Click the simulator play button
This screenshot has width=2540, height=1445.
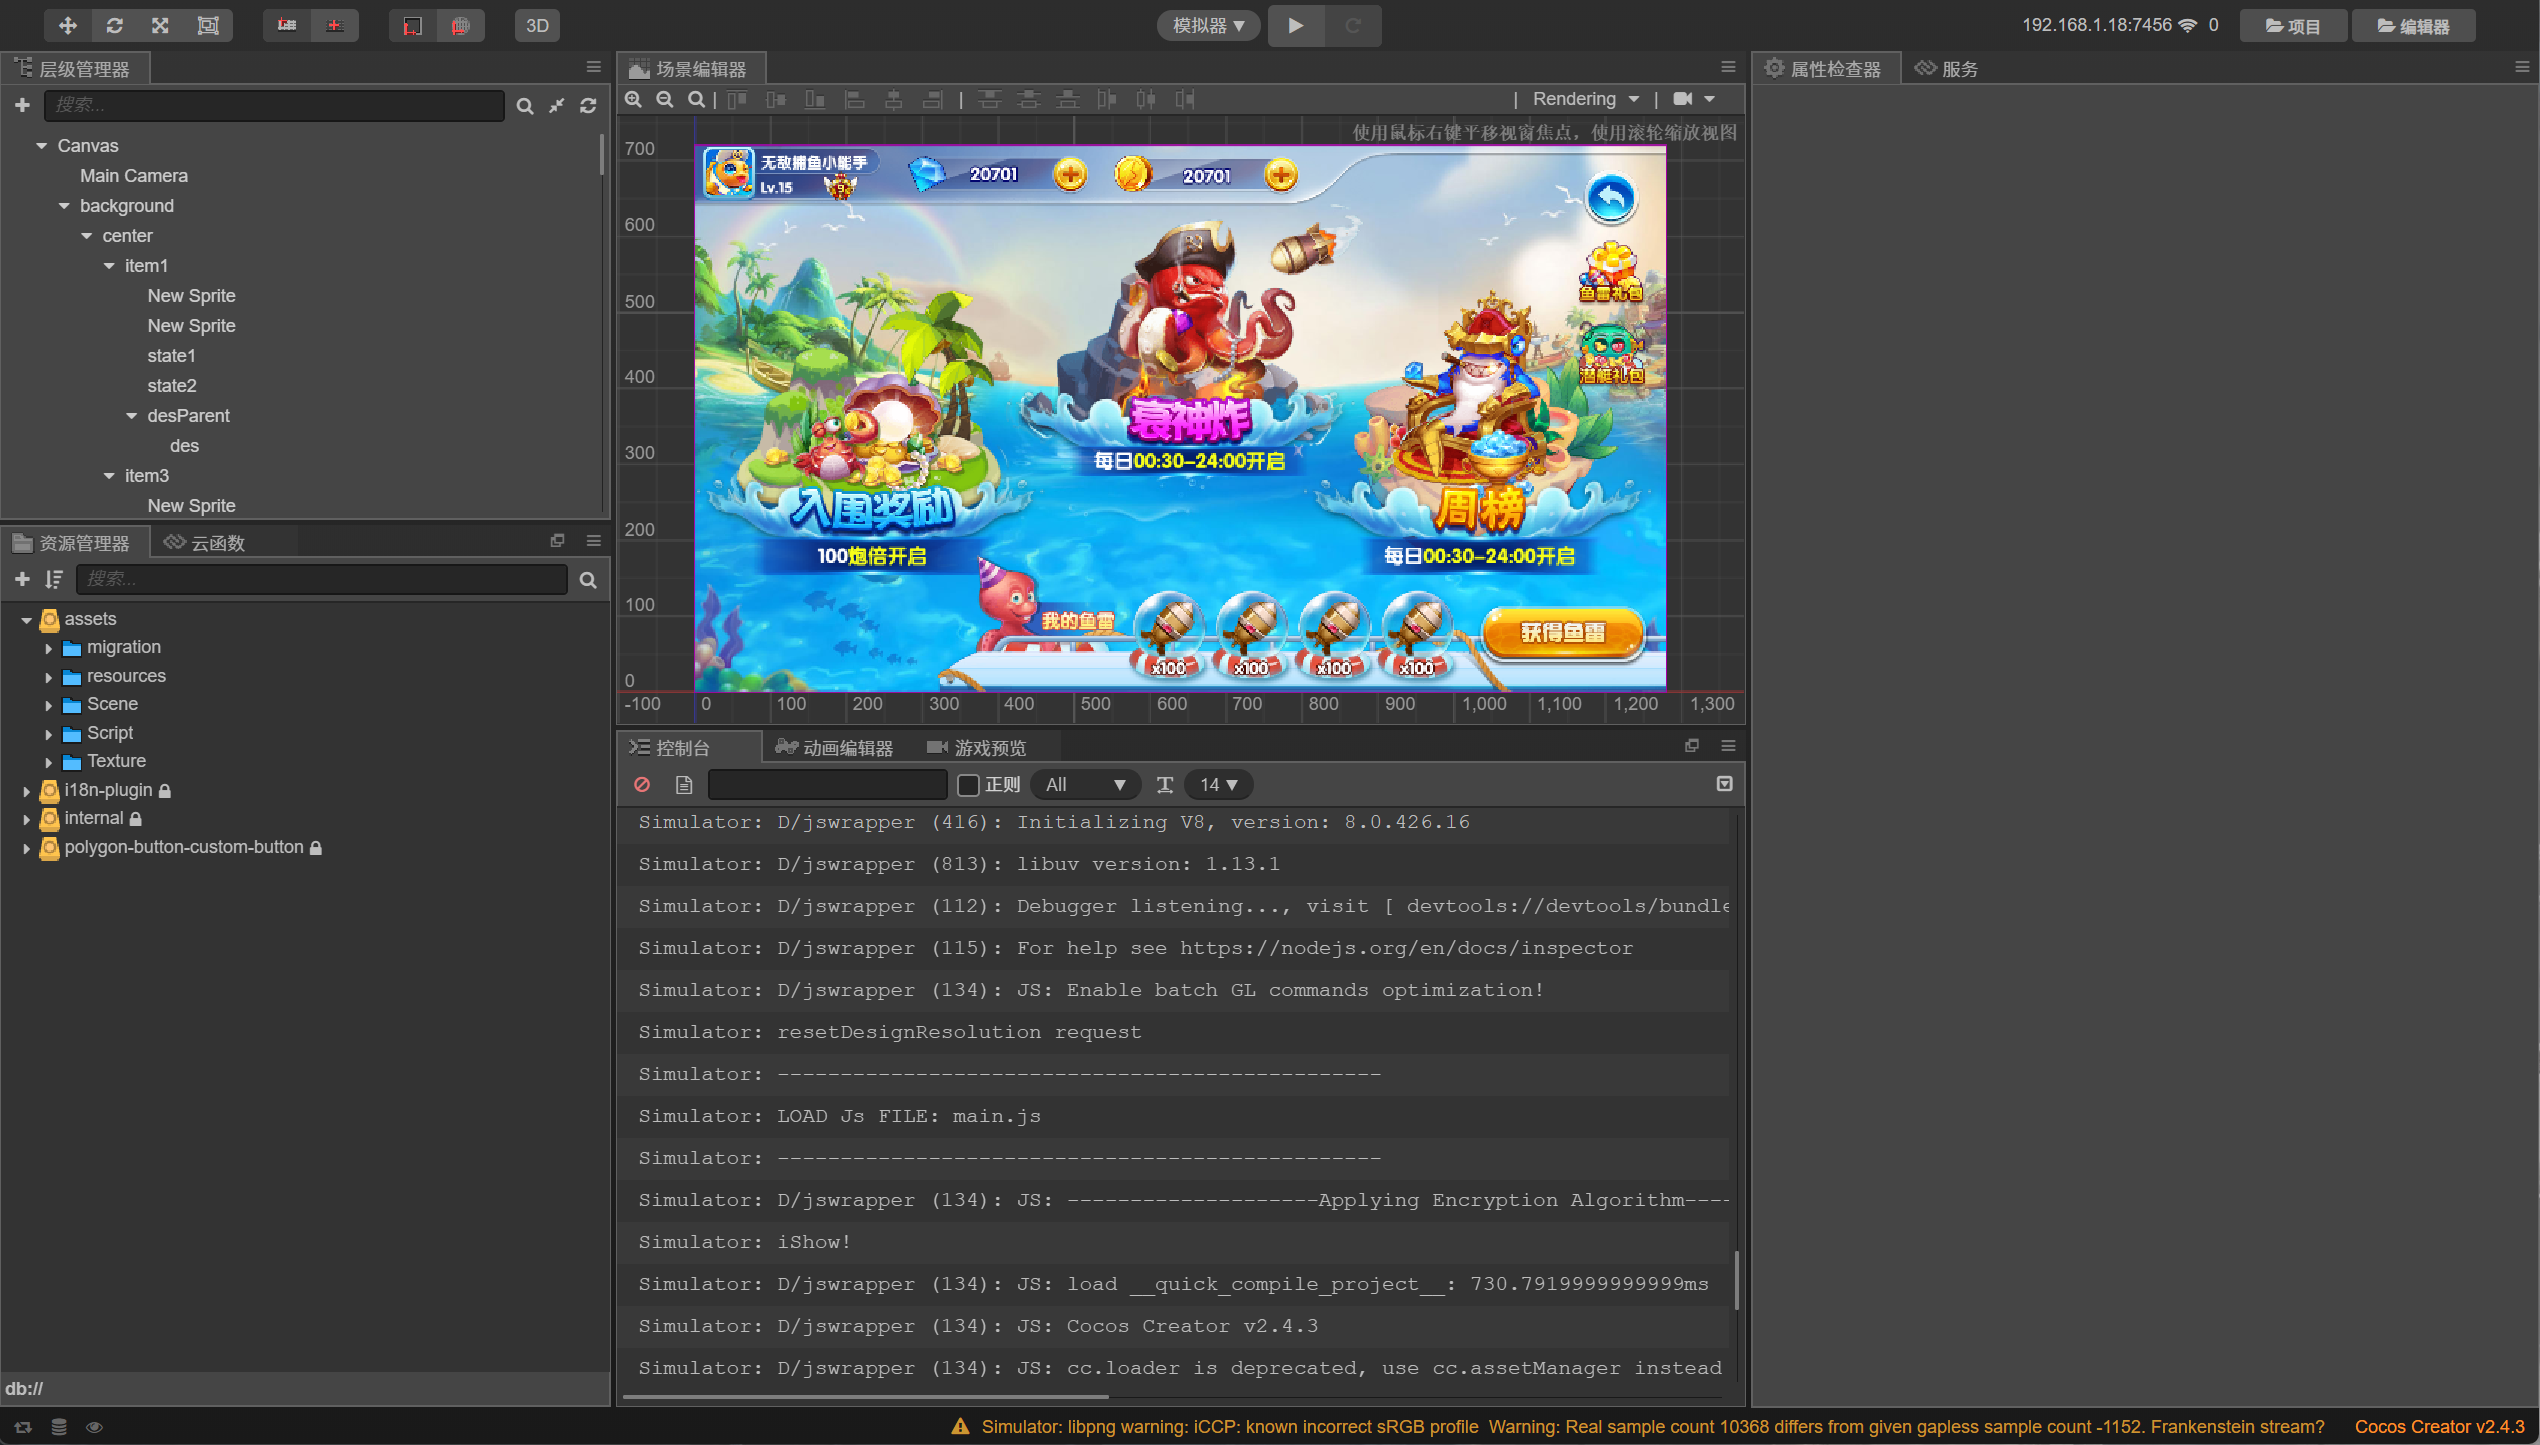point(1295,25)
